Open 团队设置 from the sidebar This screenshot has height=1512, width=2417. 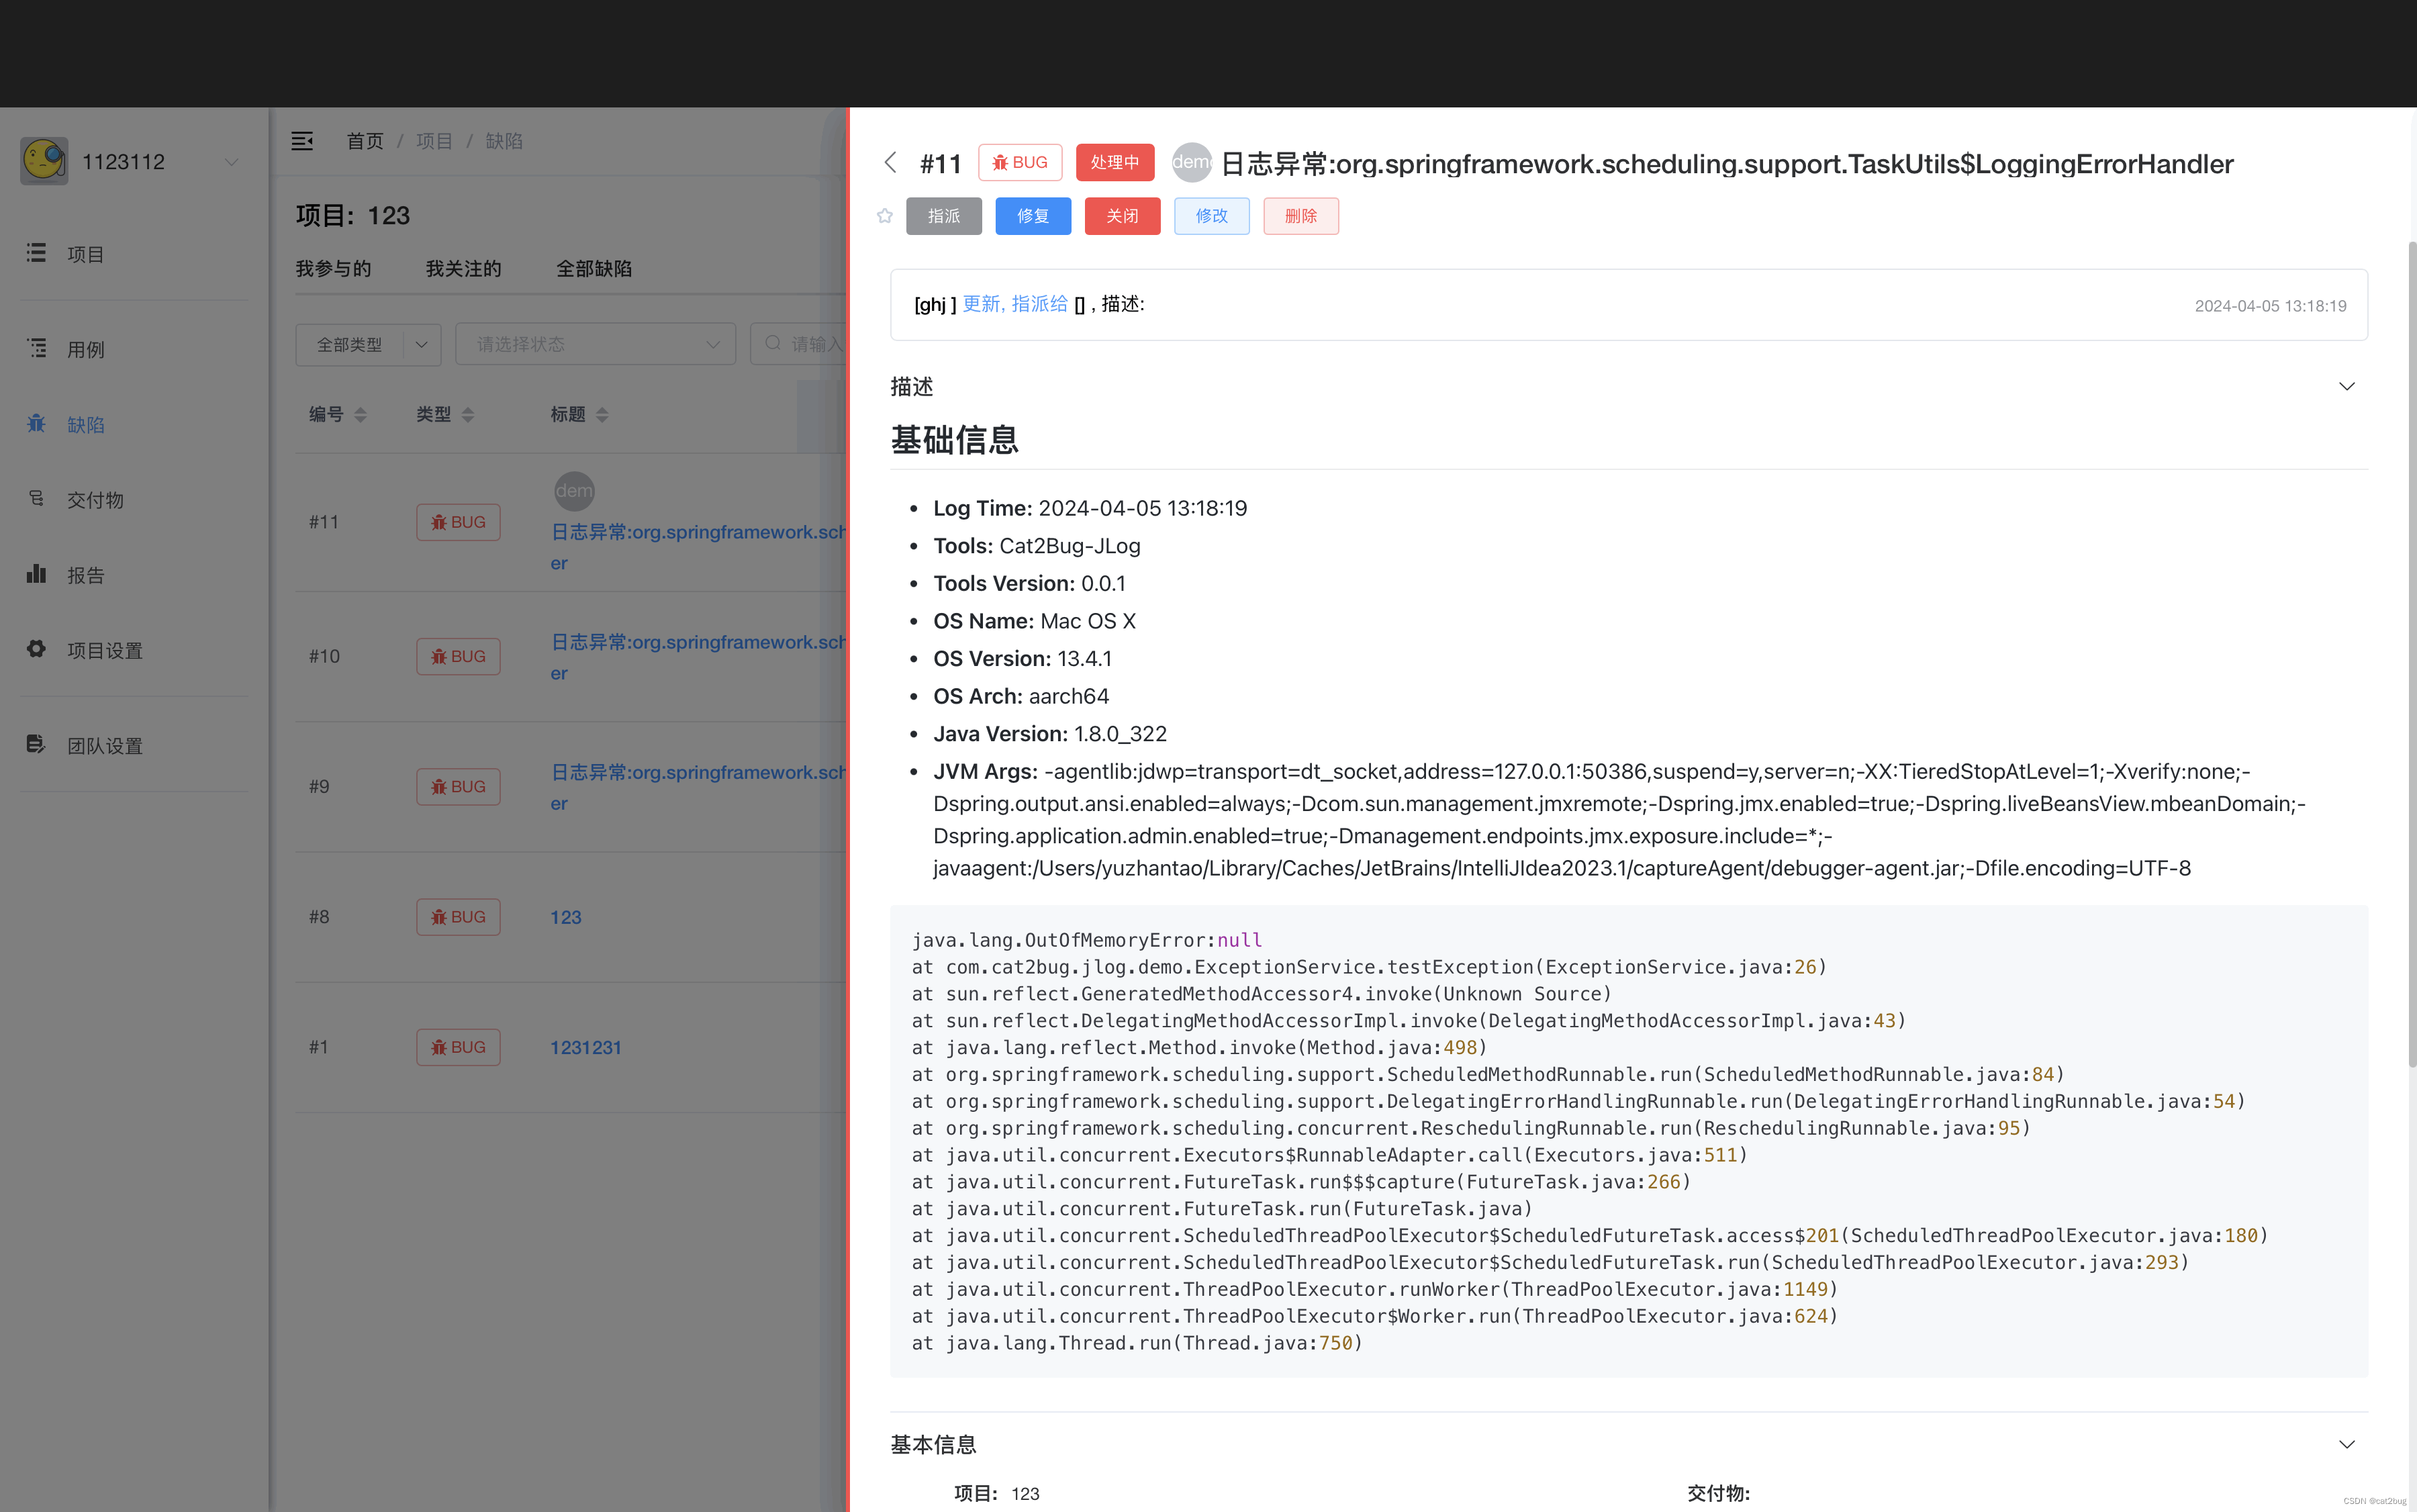tap(104, 745)
